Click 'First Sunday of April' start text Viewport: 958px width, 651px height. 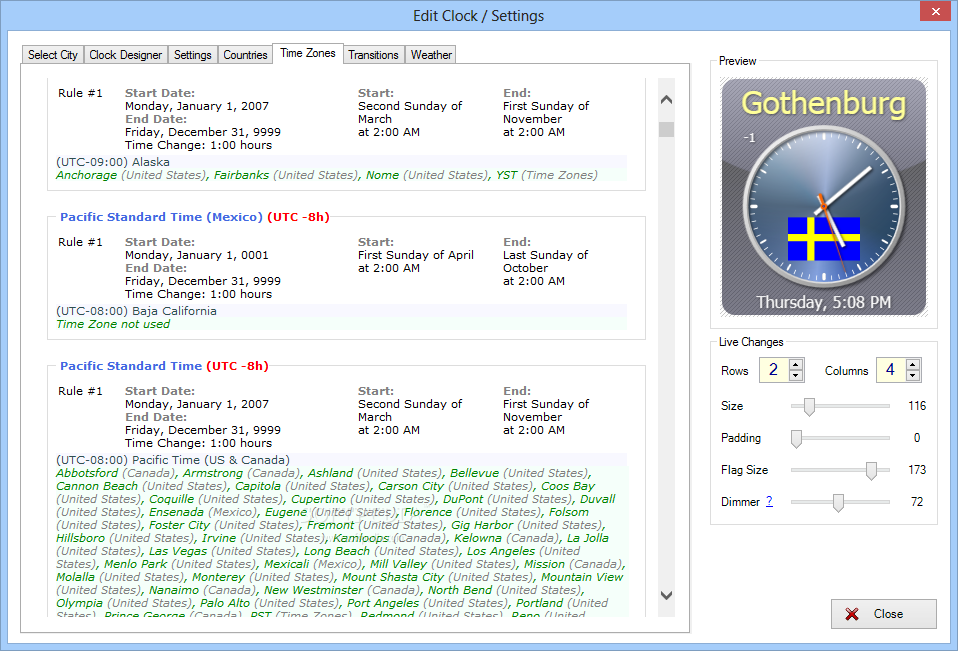coord(416,255)
